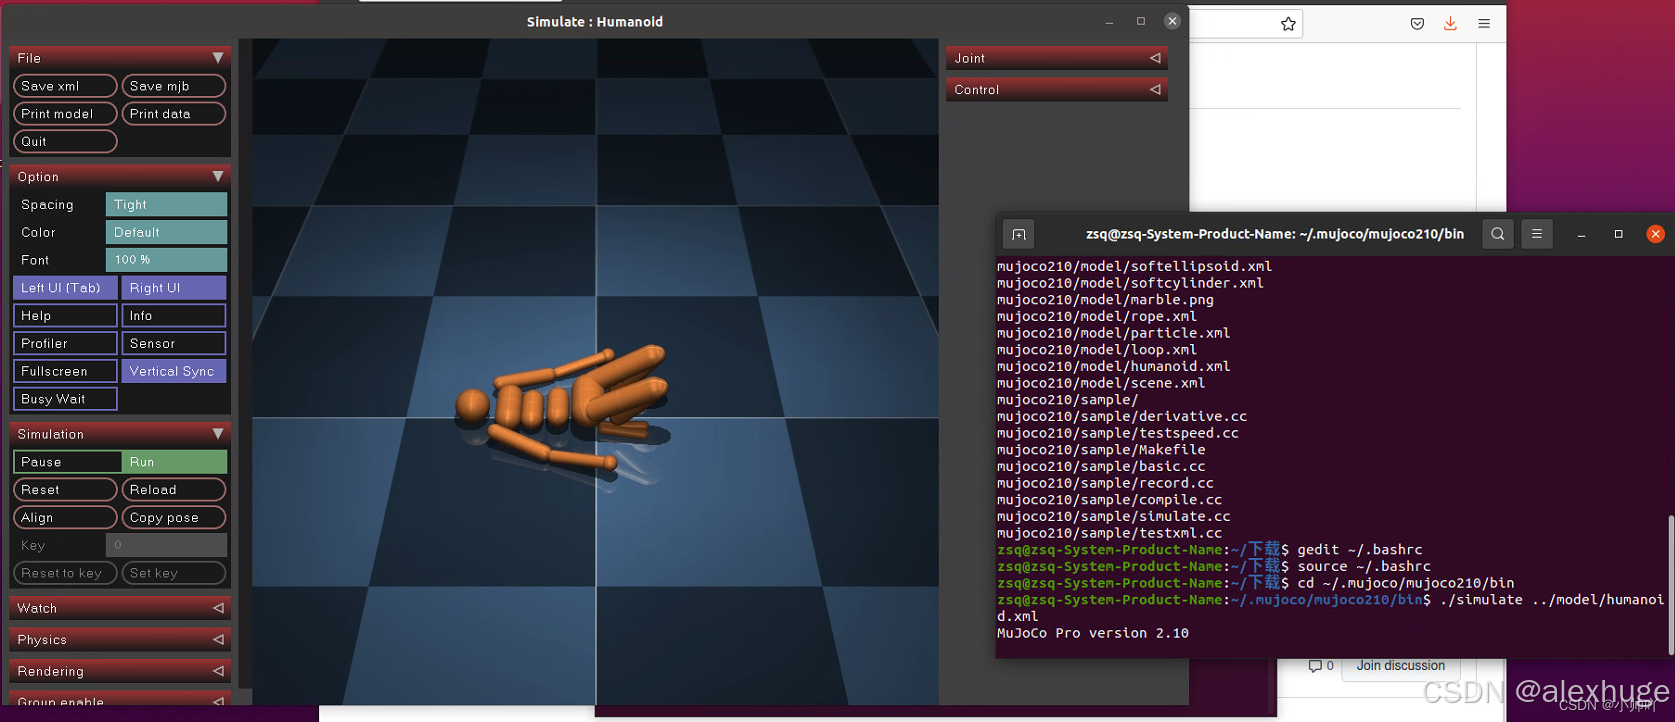Screen dimensions: 1675x722
Task: Open terminal hamburger menu
Action: click(x=1537, y=234)
